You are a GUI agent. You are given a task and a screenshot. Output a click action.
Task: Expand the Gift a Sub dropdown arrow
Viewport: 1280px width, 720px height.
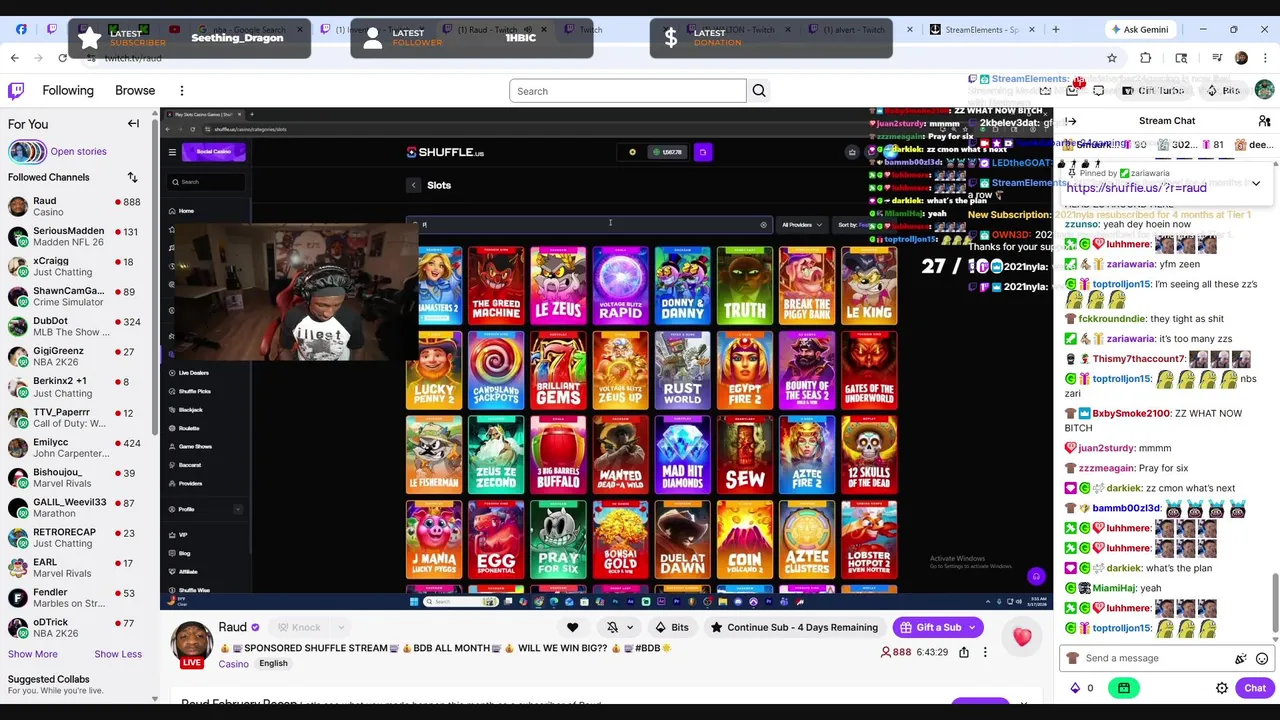[x=971, y=627]
